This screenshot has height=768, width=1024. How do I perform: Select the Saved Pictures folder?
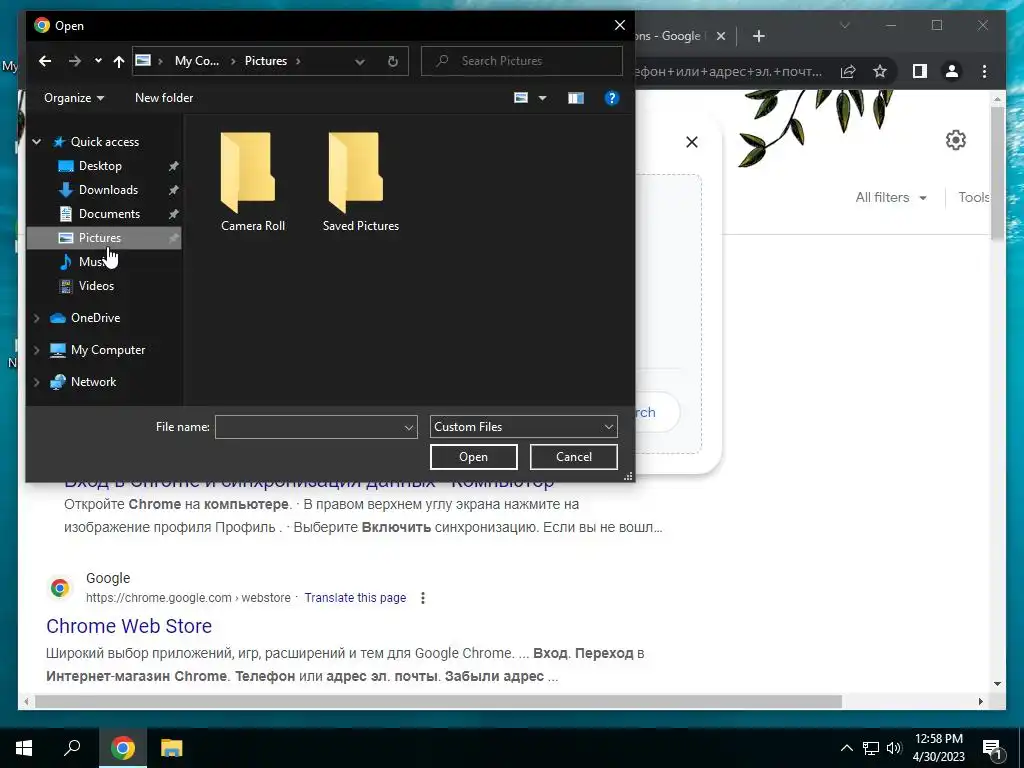point(360,182)
